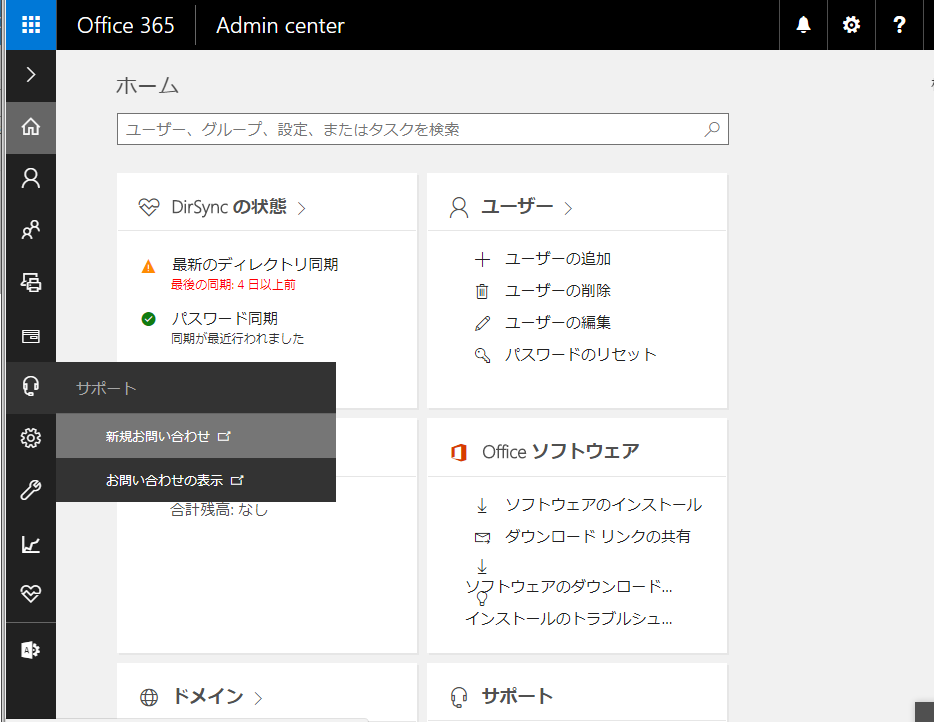Viewport: 934px width, 722px height.
Task: Click the 最後の同期: 4 日以上前 text
Action: pos(233,285)
